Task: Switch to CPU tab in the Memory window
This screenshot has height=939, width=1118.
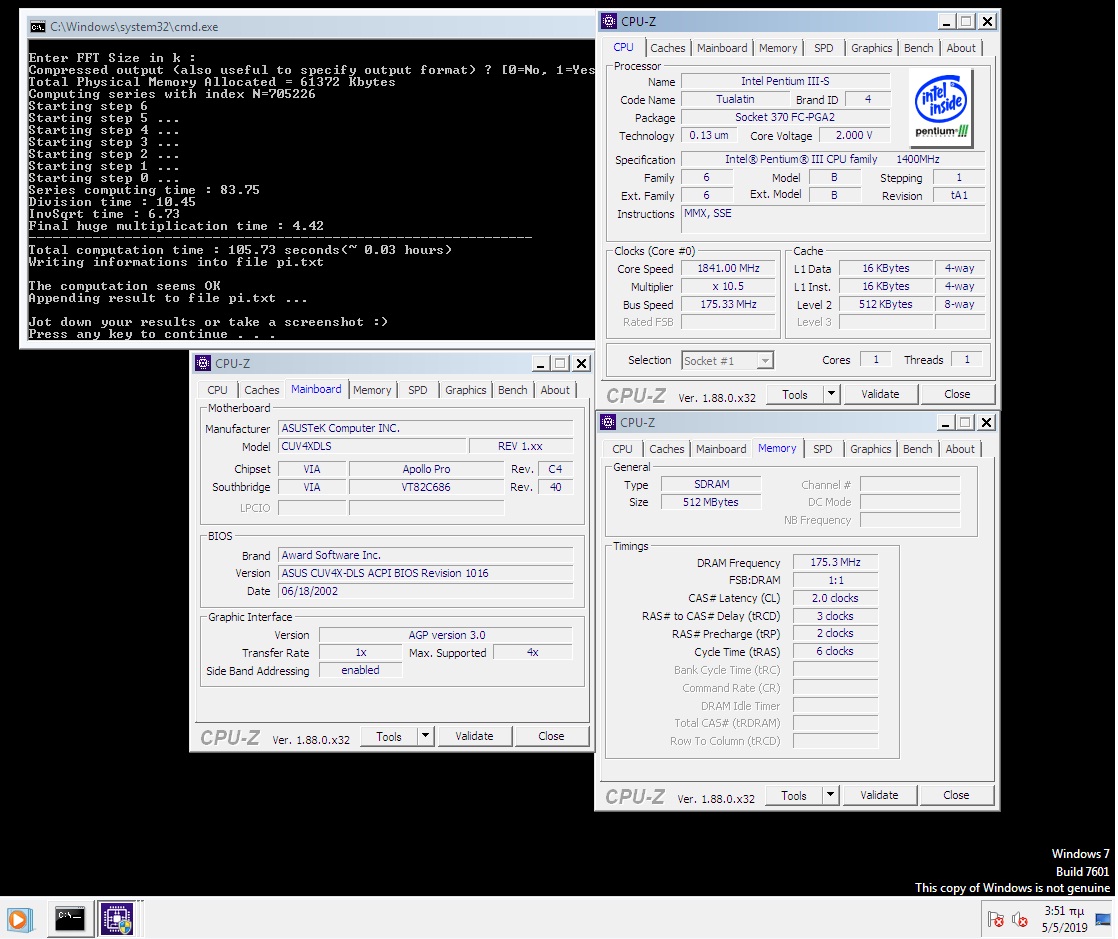Action: pyautogui.click(x=622, y=449)
